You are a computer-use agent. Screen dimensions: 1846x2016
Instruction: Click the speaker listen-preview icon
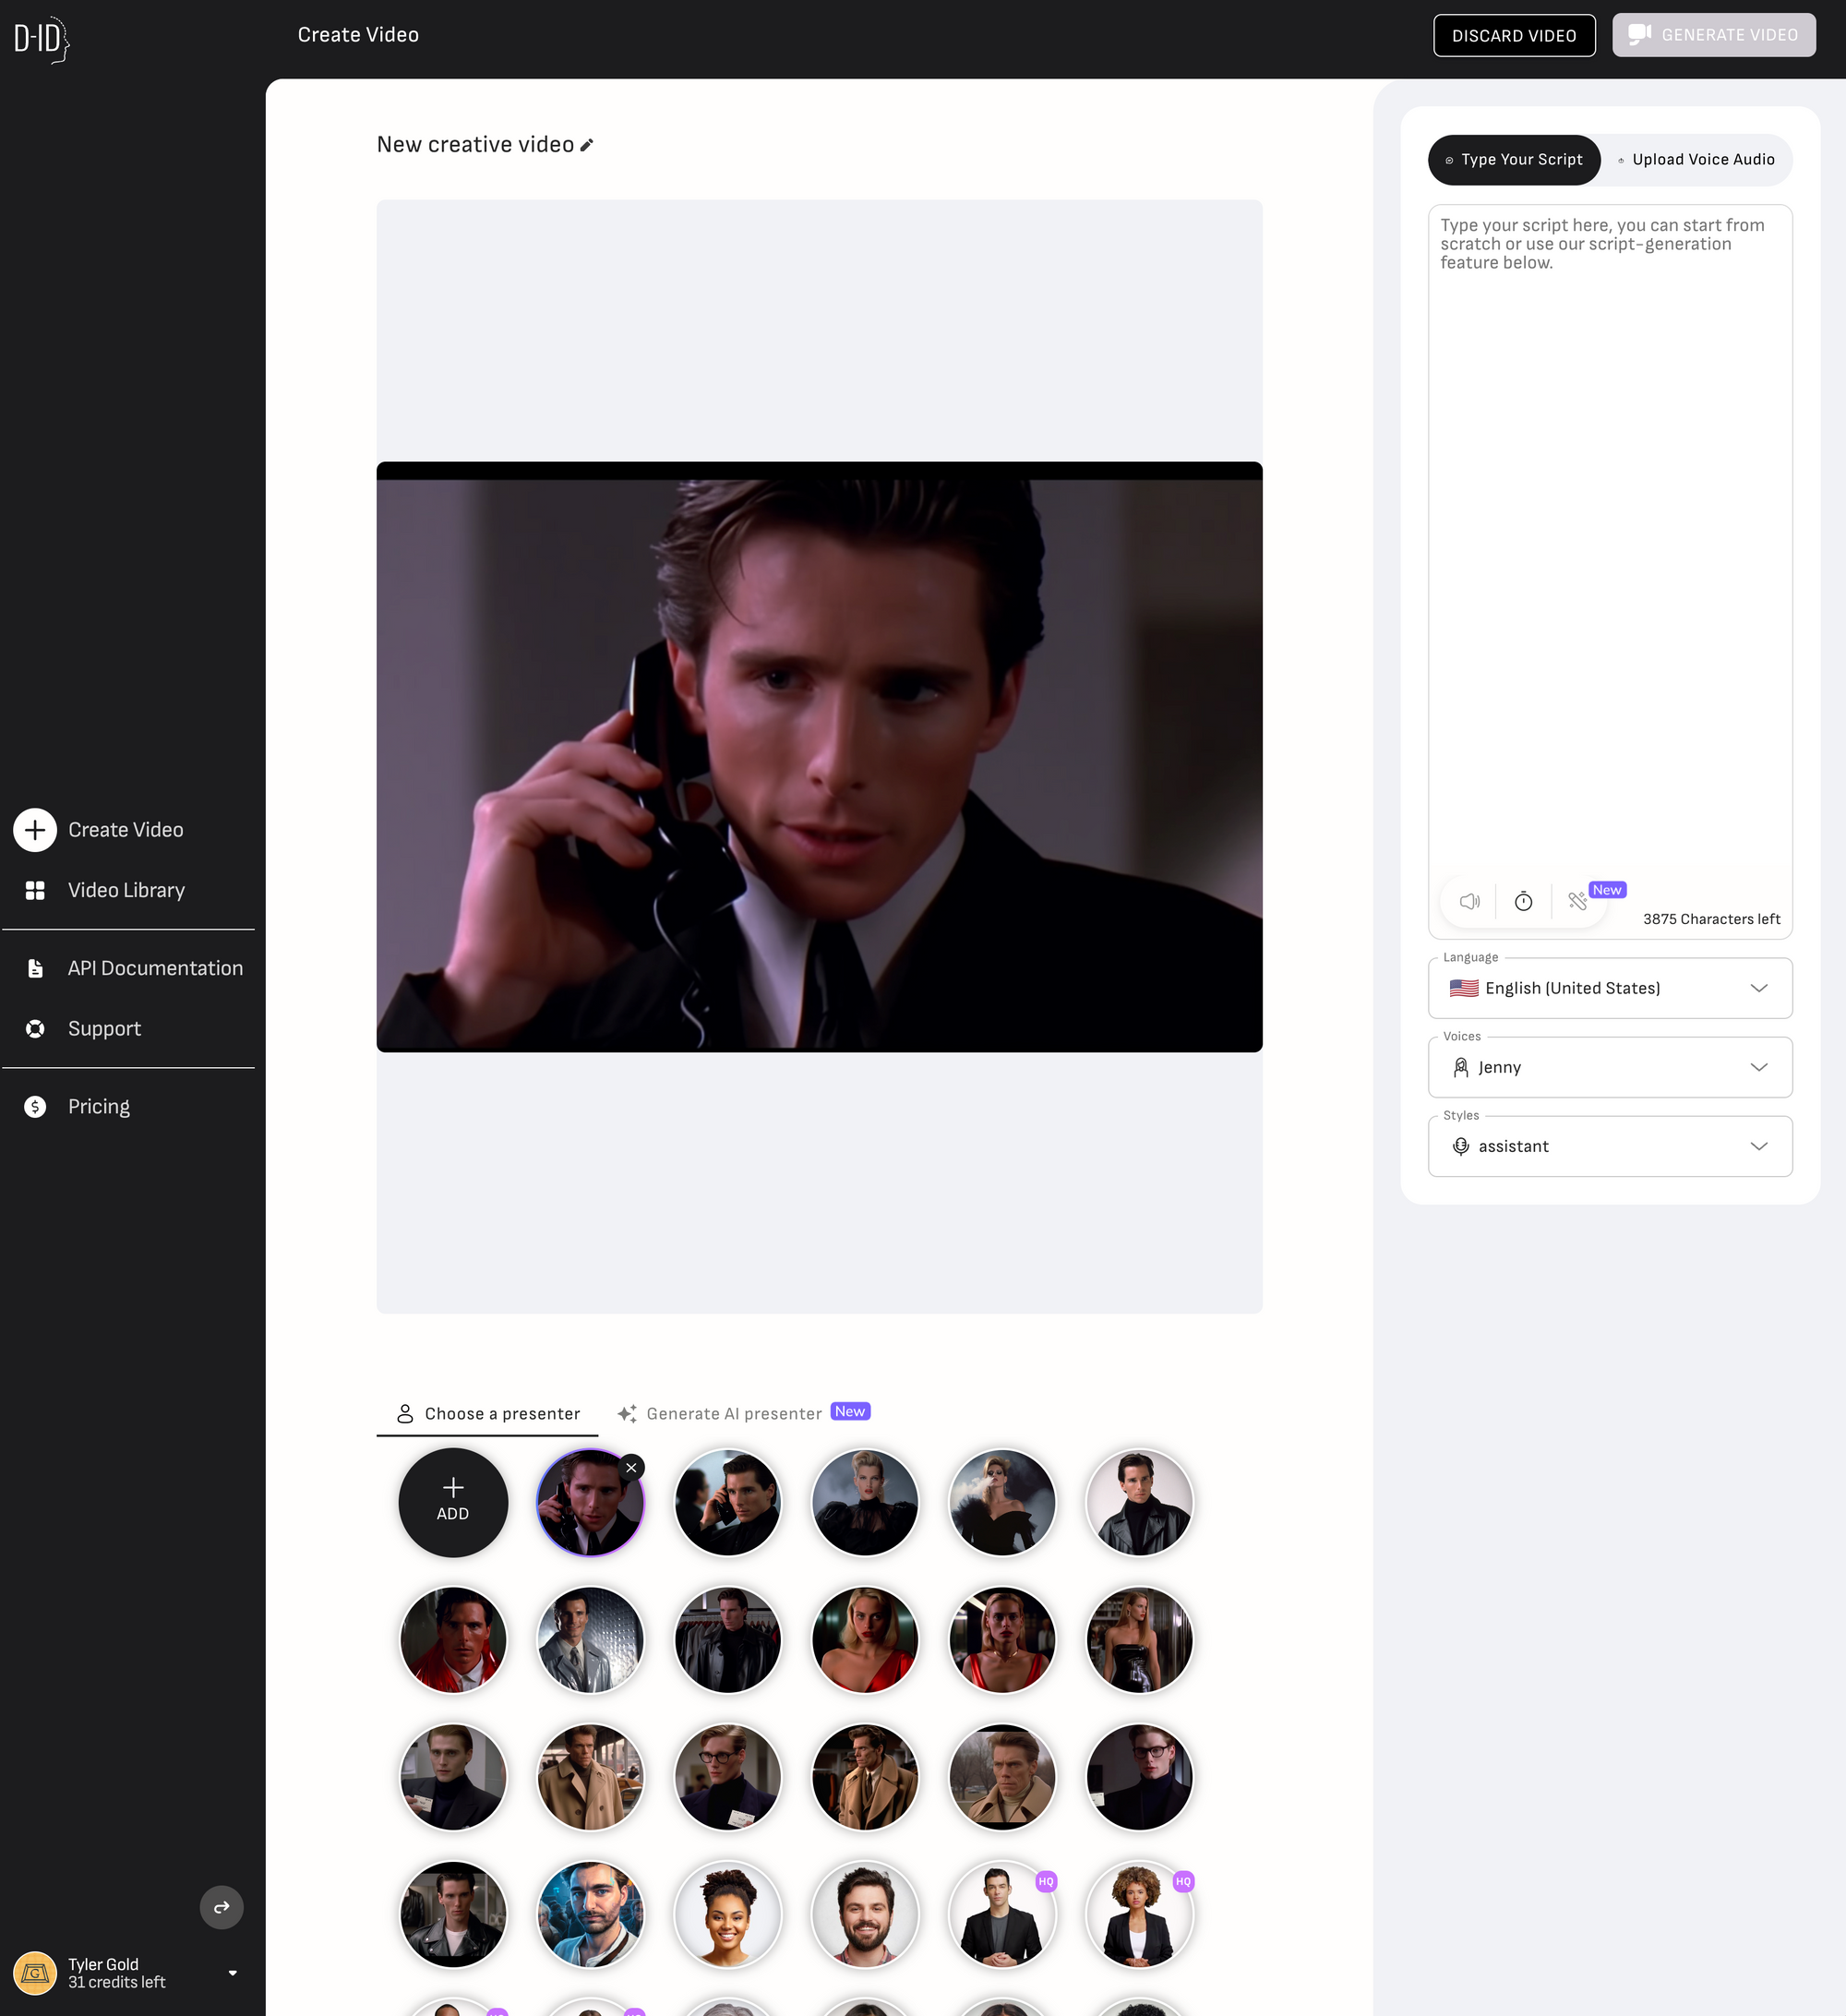[x=1469, y=901]
